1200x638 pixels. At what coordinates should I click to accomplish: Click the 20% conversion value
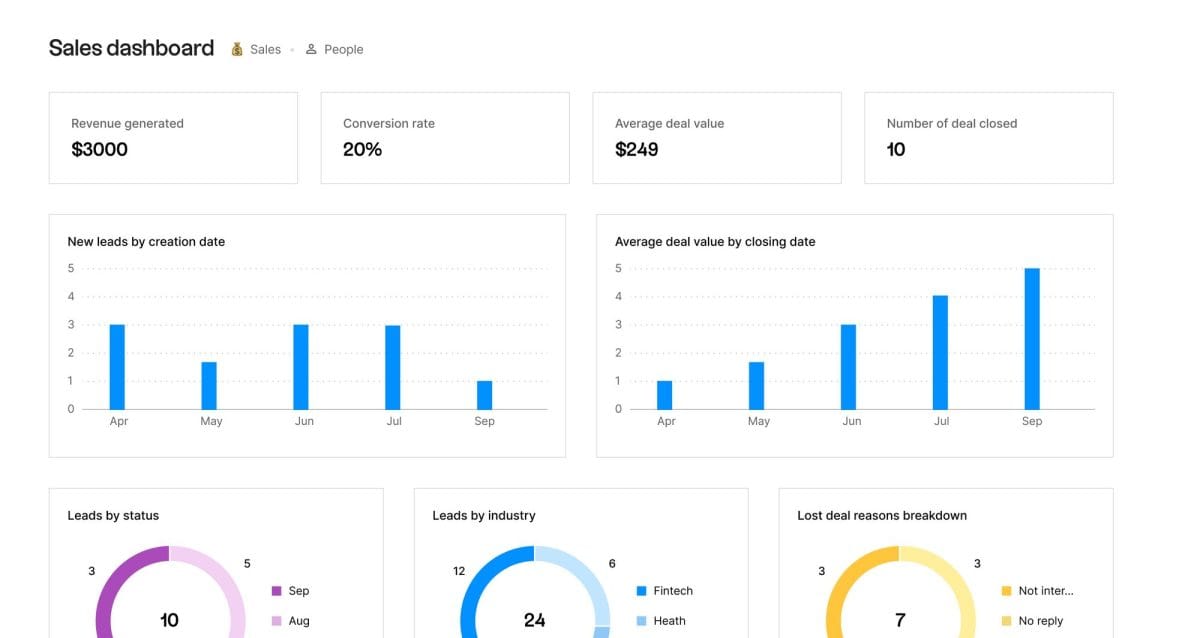362,150
